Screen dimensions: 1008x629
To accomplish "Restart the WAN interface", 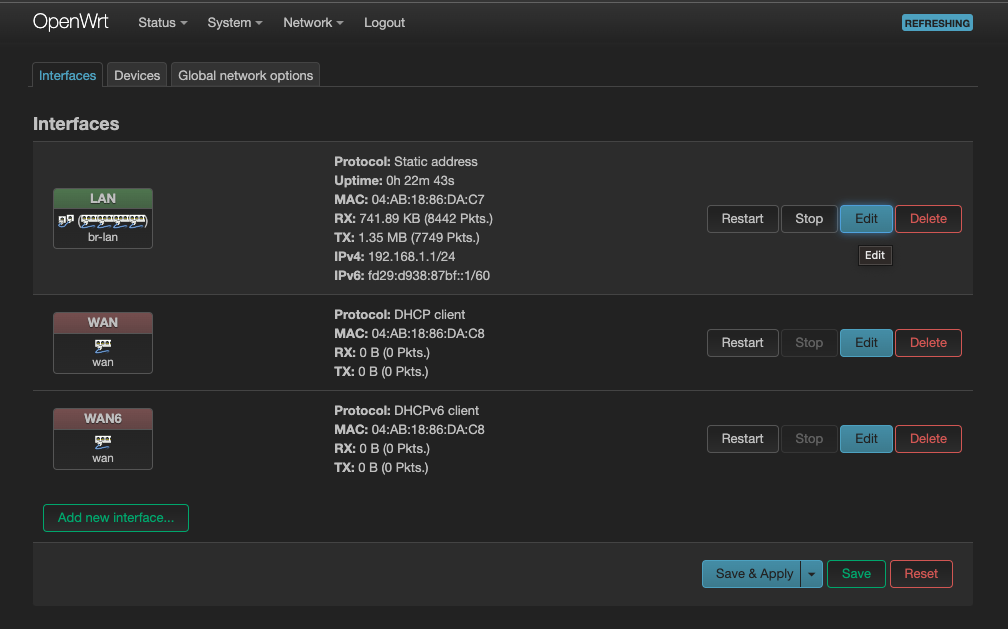I will 742,343.
